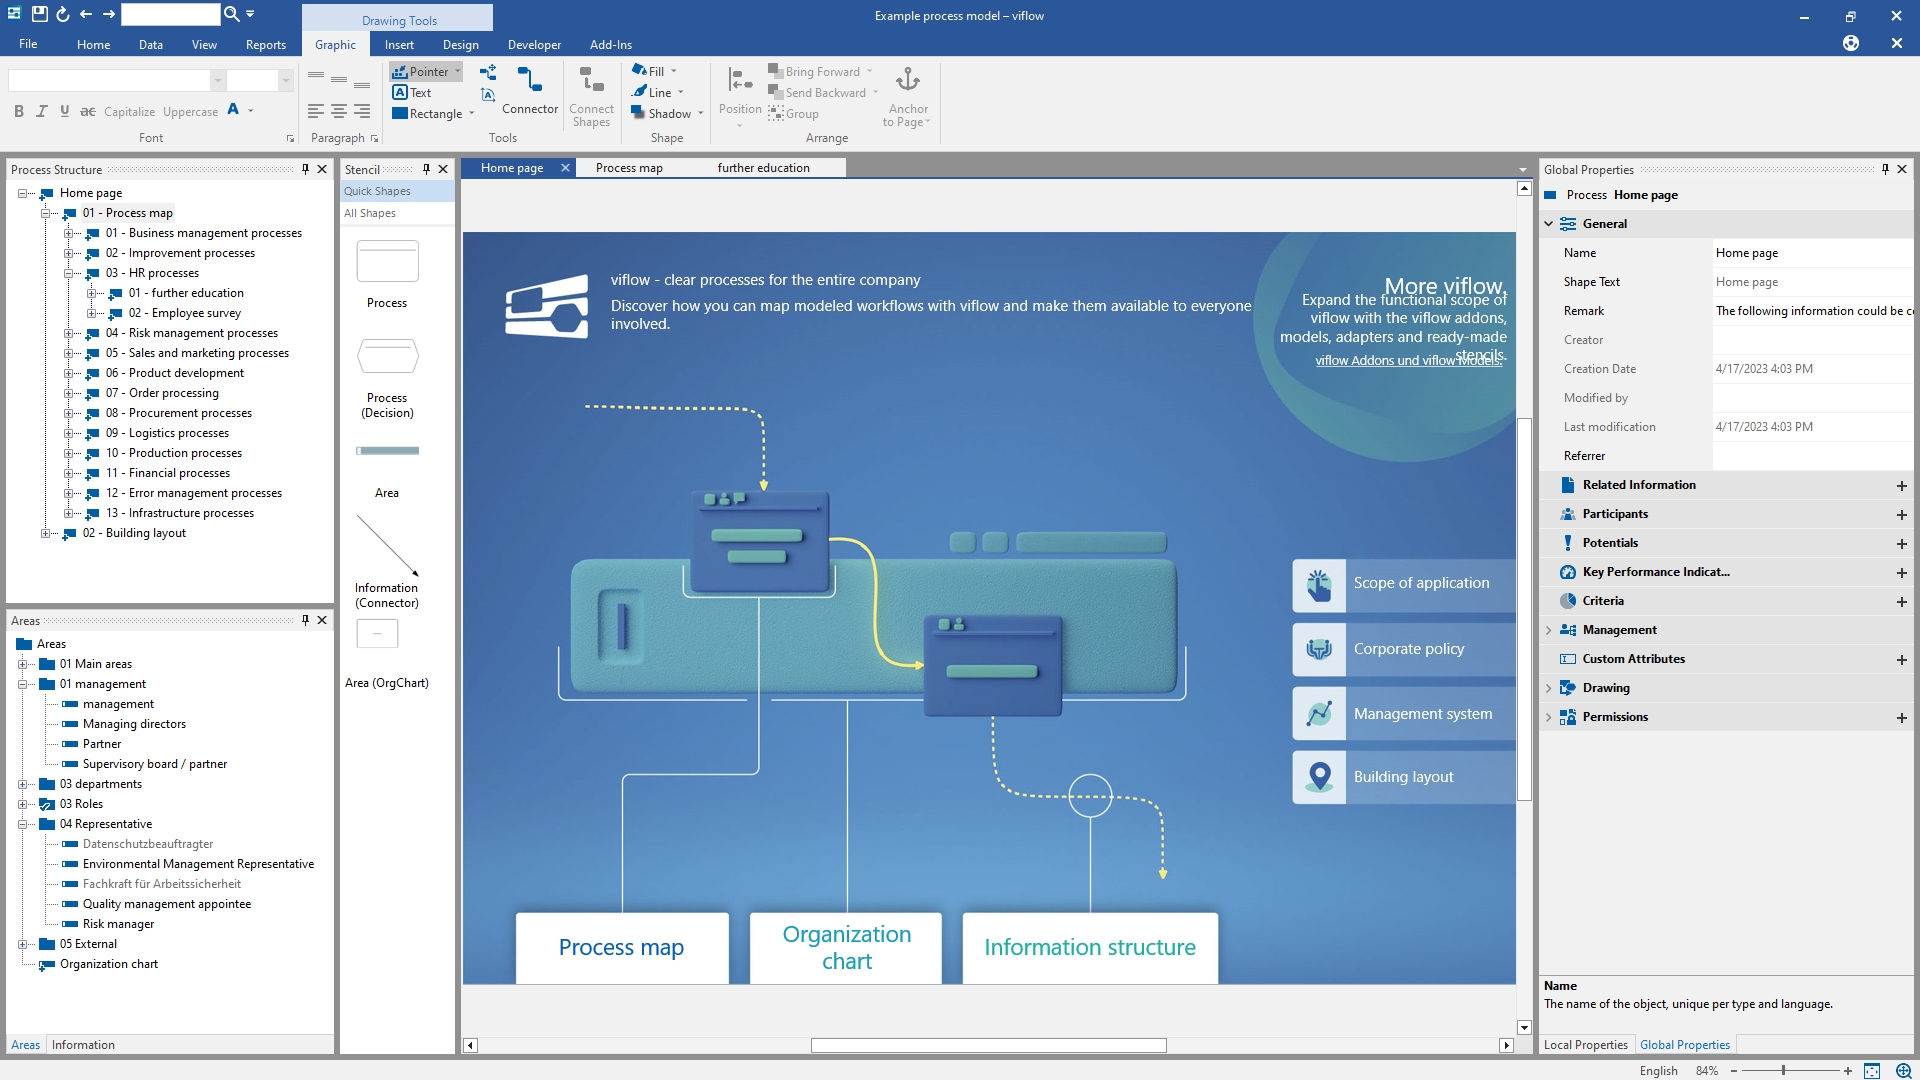Screen dimensions: 1920x1080
Task: Select the Text tool in ribbon
Action: click(412, 92)
